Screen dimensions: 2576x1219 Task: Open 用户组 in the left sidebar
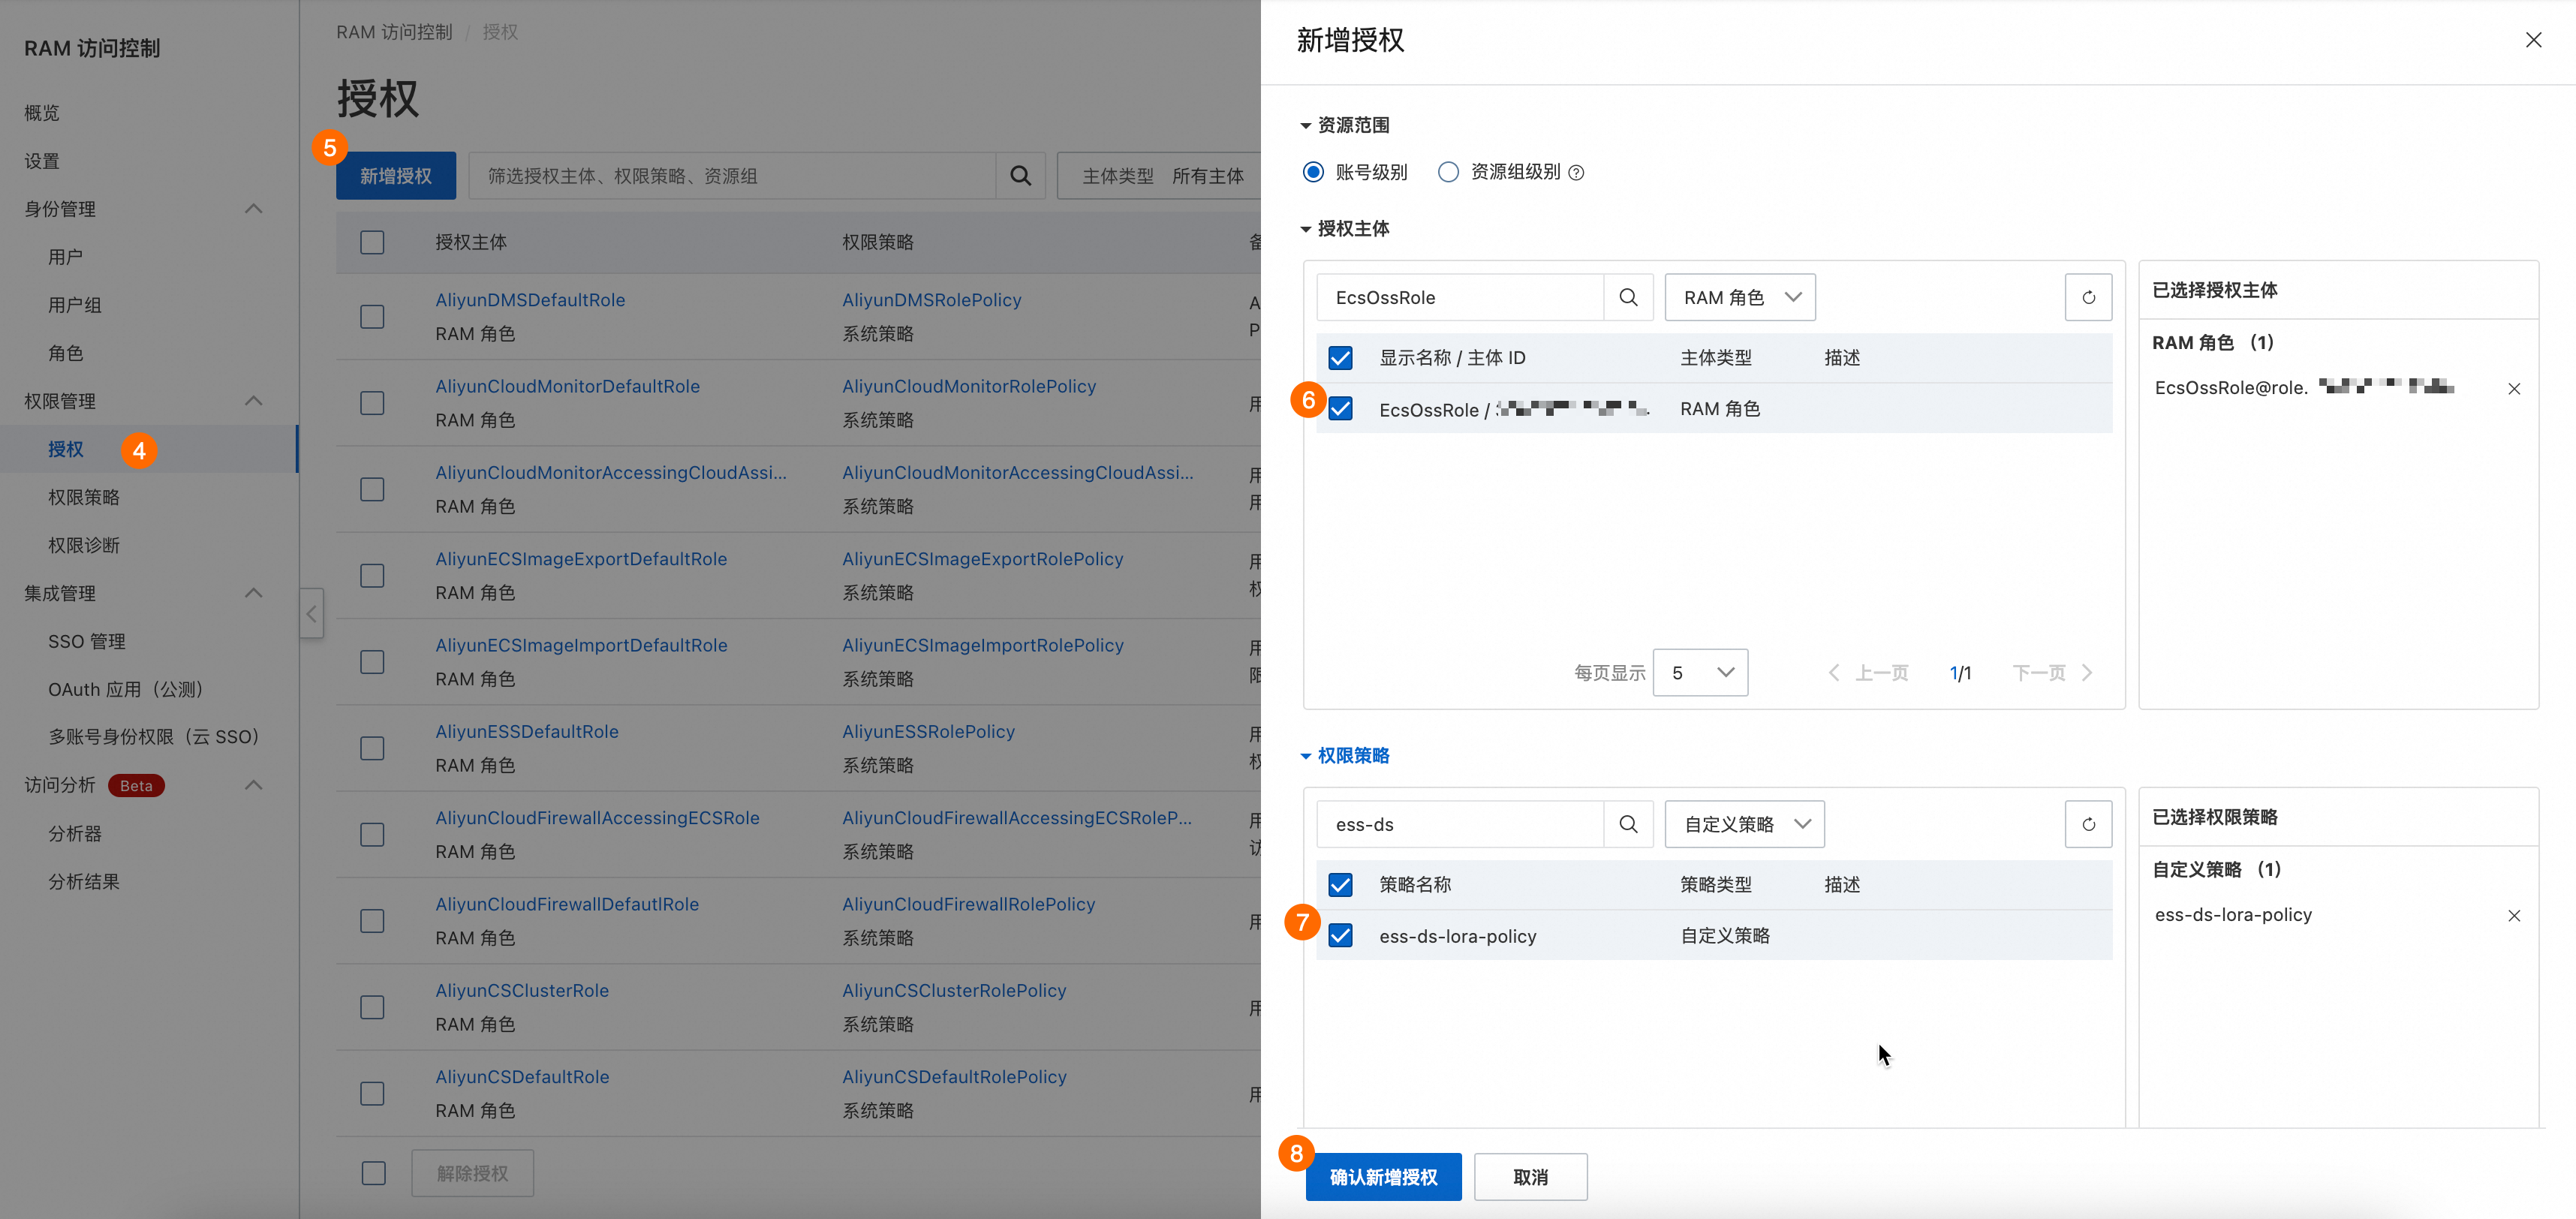point(75,305)
